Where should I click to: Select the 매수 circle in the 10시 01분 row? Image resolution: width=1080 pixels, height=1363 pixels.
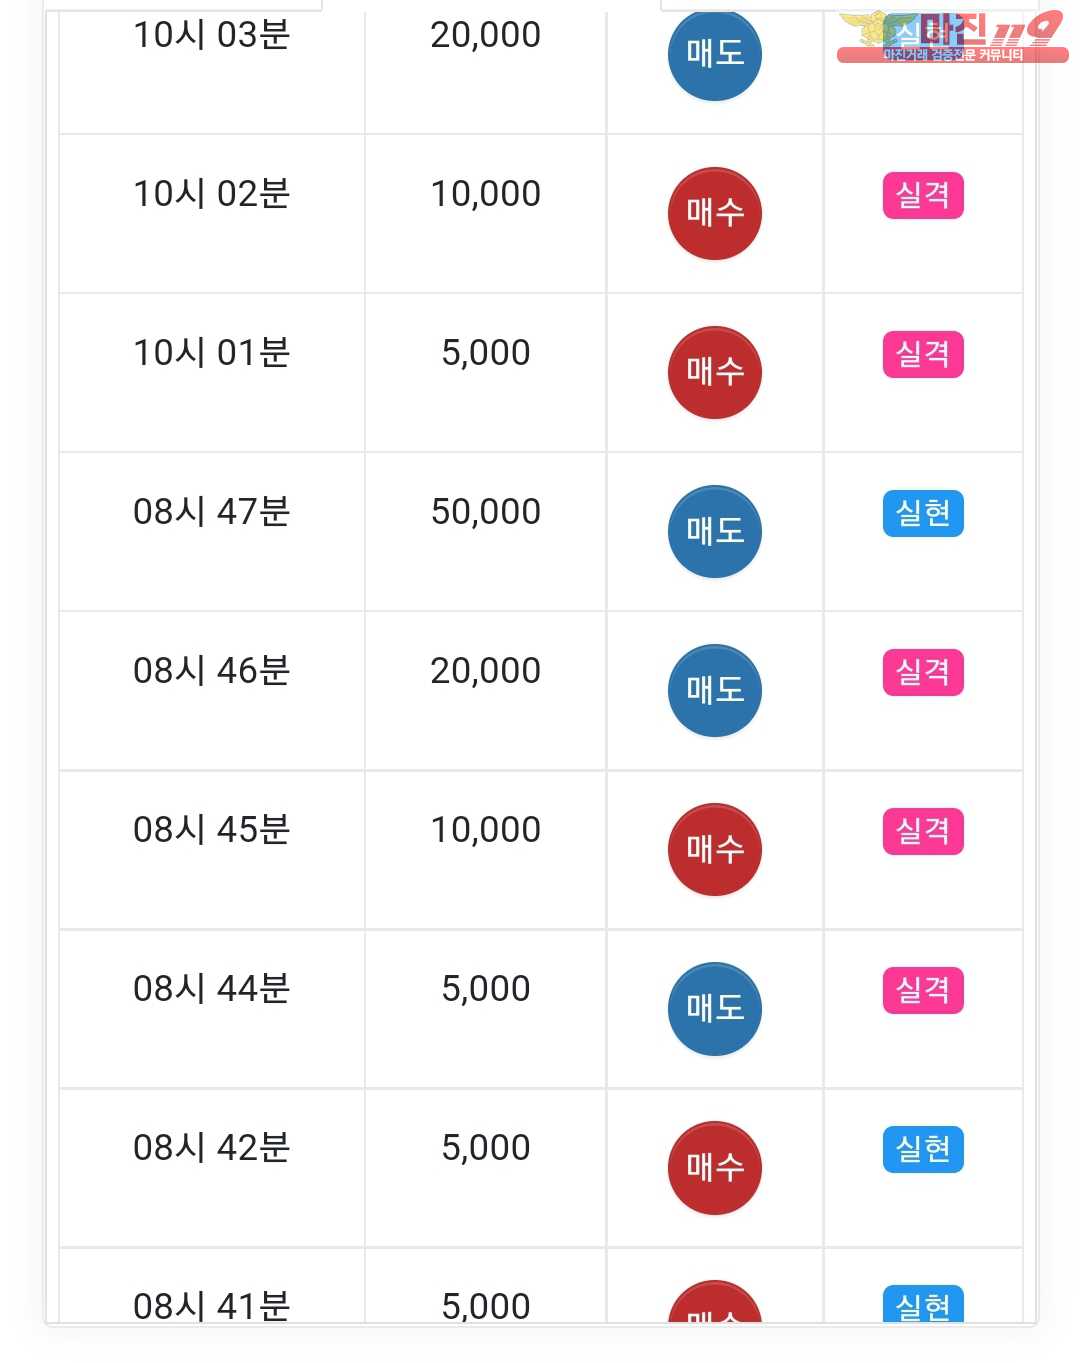pos(715,372)
